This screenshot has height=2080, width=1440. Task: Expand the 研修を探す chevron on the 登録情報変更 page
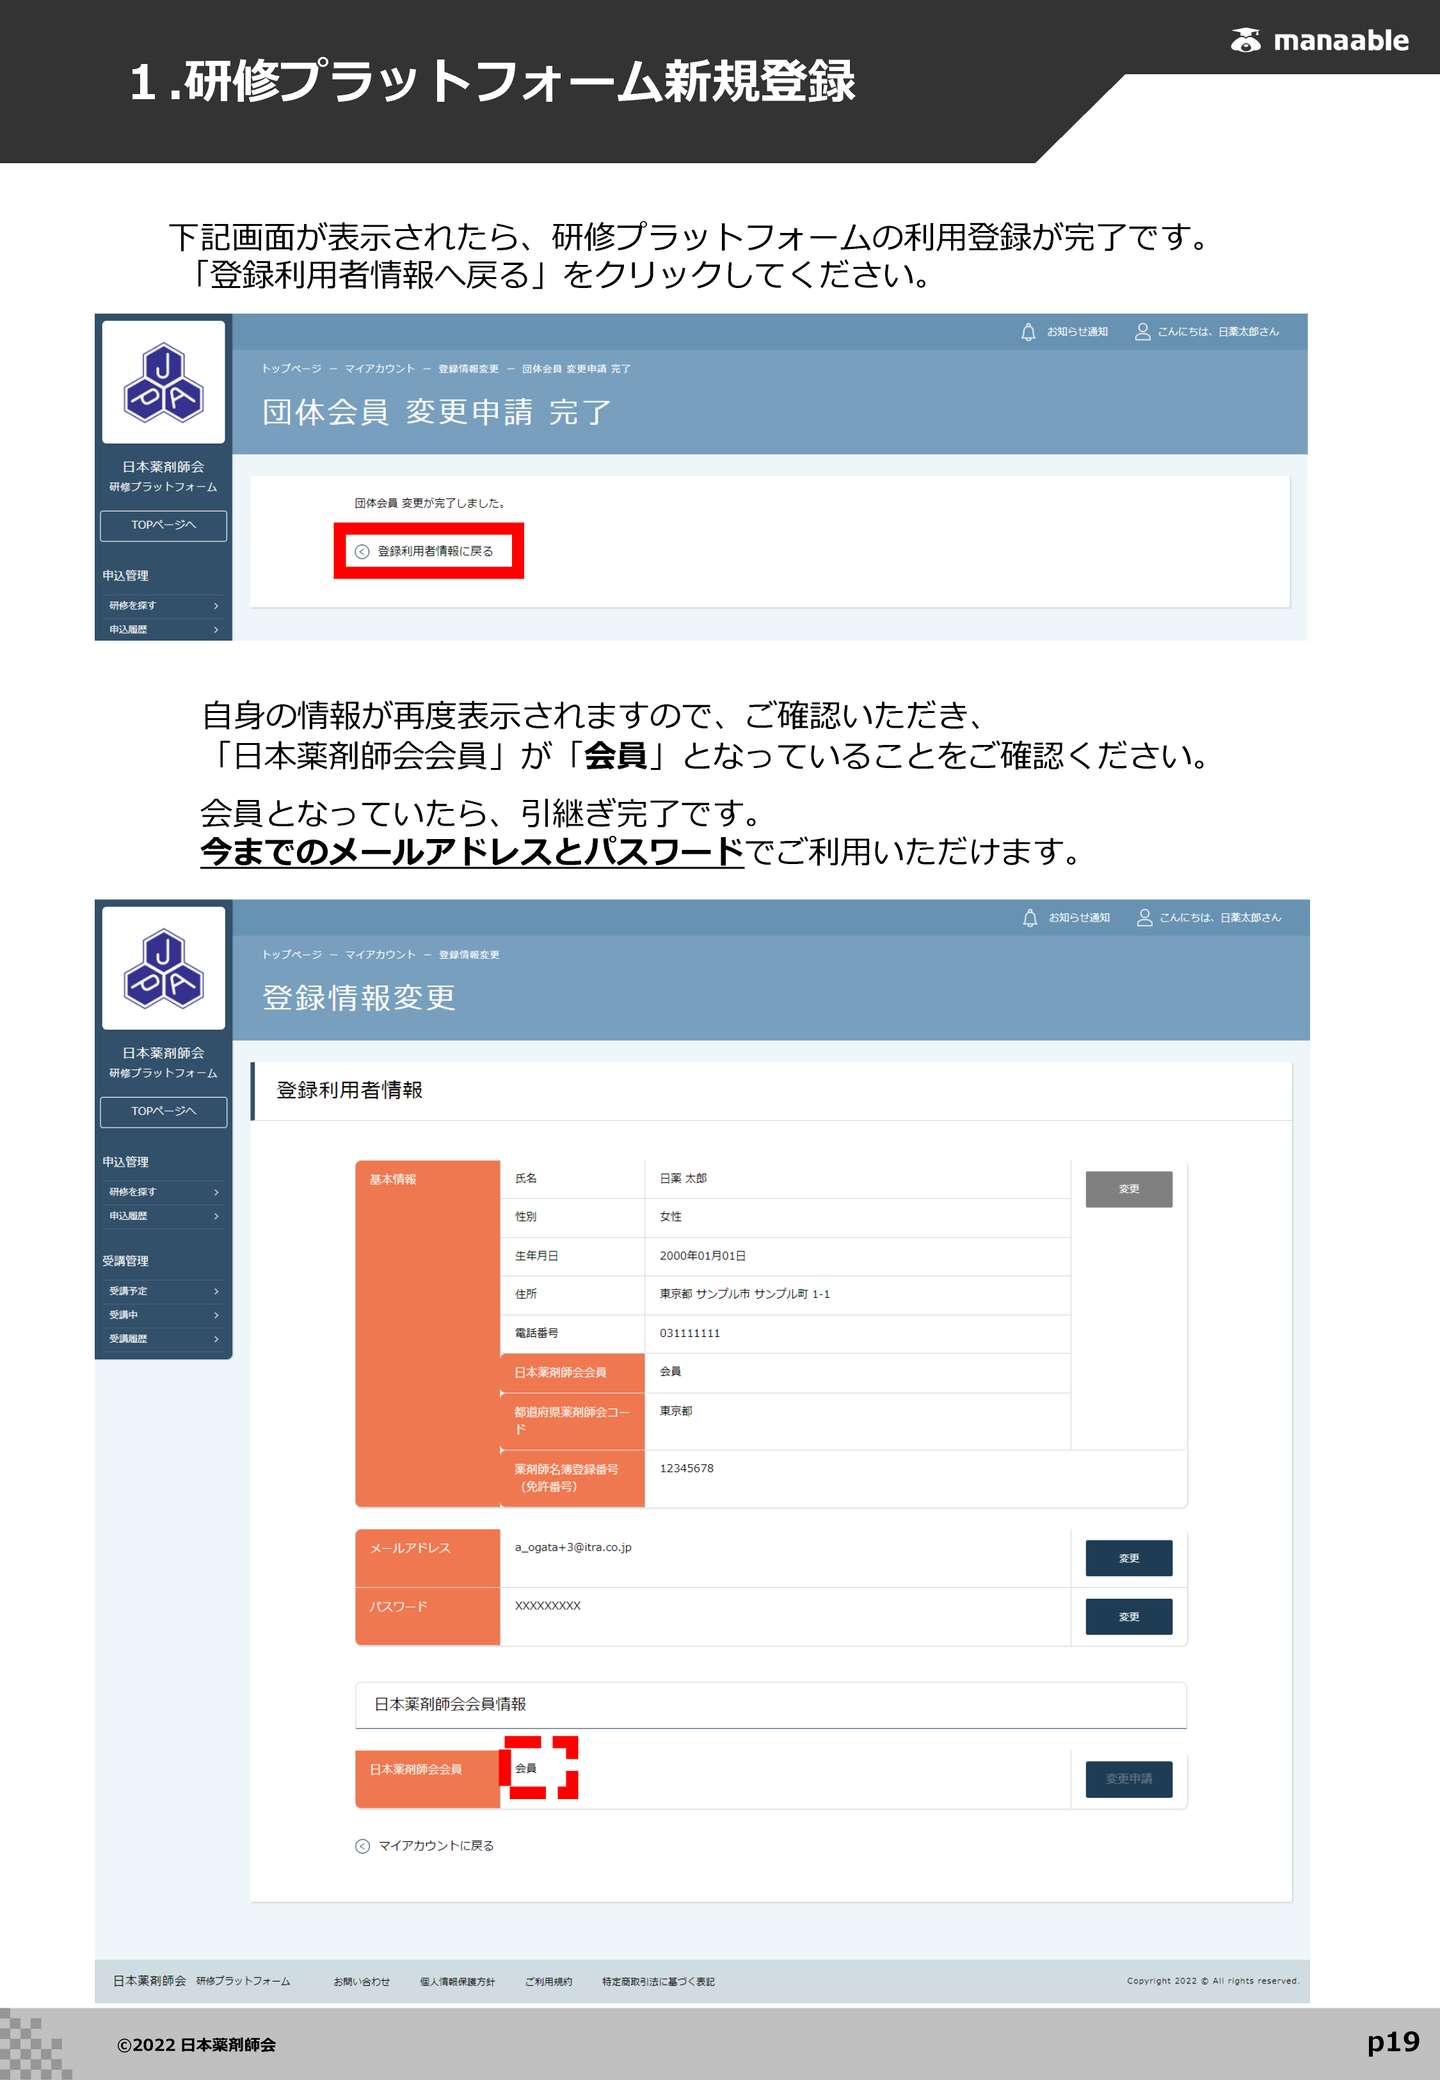[x=216, y=1192]
